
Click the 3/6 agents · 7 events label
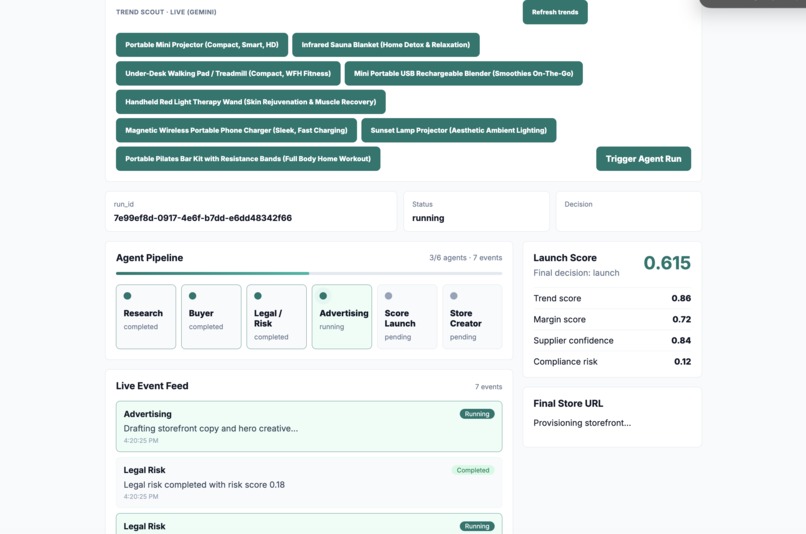[x=466, y=258]
